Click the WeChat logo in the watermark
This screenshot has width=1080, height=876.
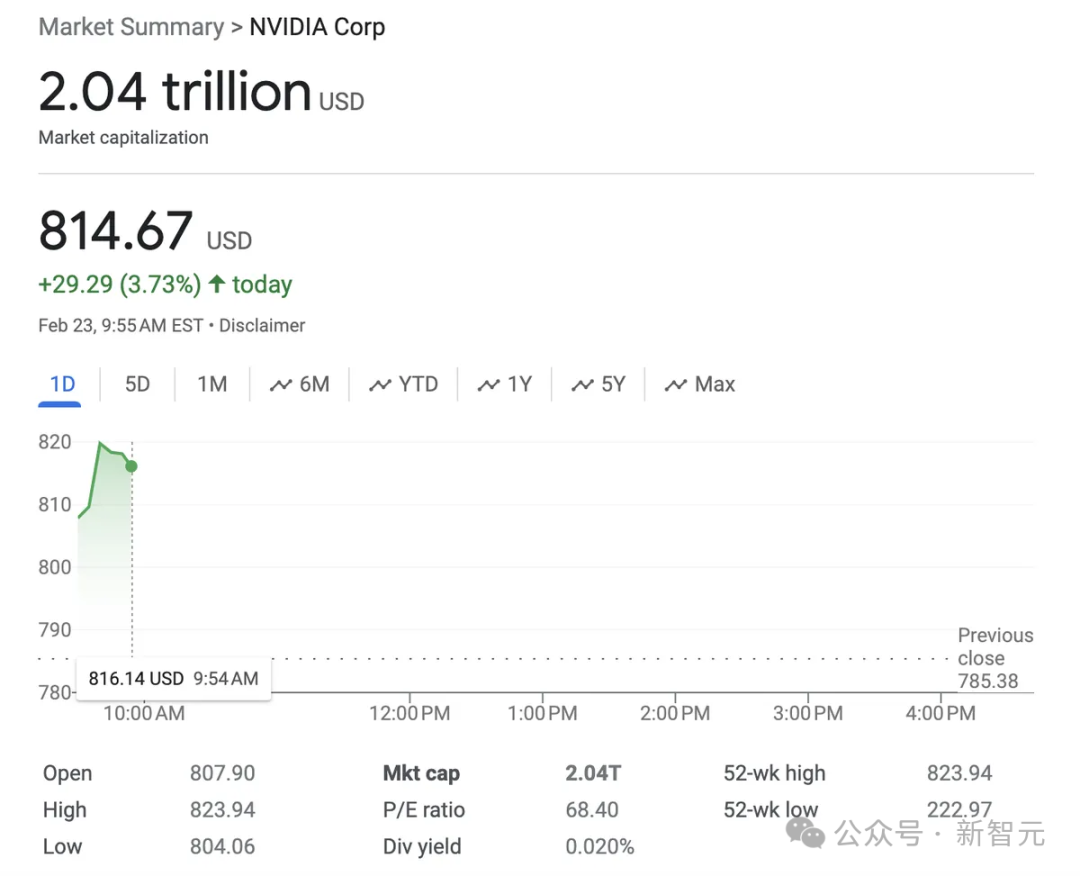coord(805,831)
